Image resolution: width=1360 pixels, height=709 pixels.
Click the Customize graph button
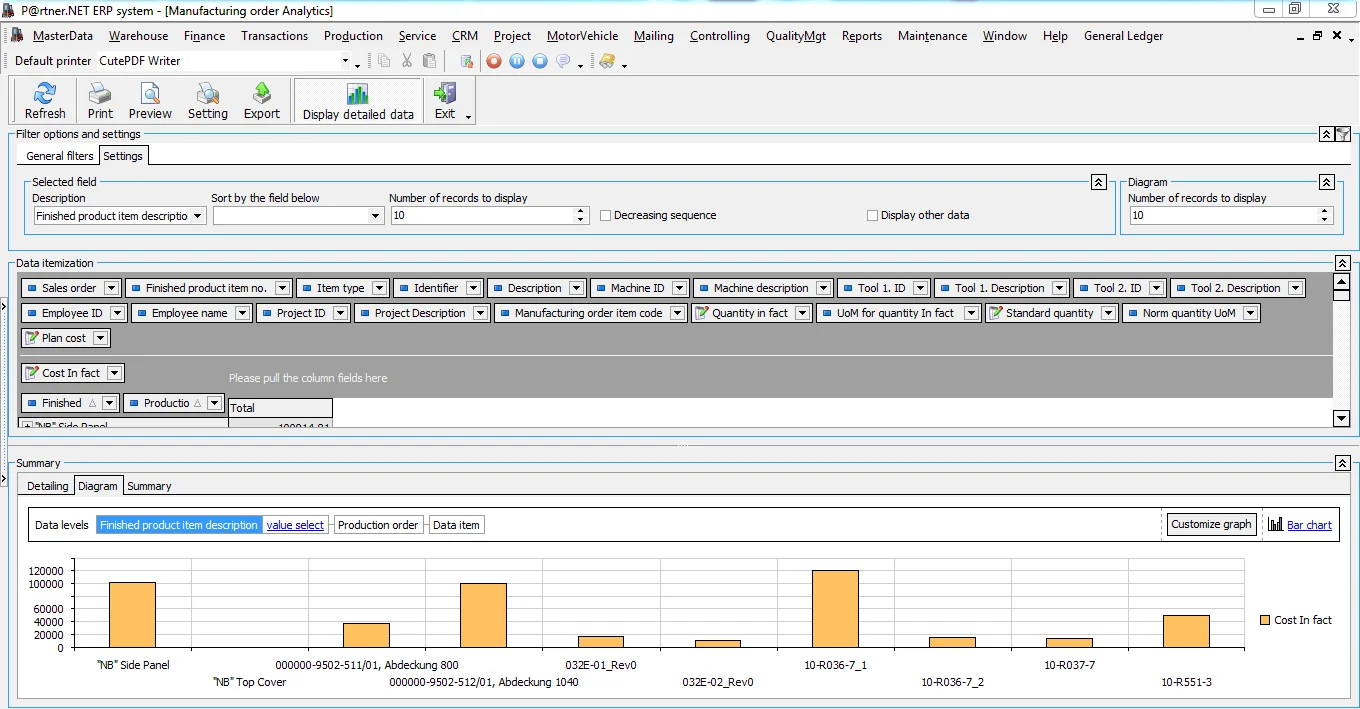coord(1211,524)
